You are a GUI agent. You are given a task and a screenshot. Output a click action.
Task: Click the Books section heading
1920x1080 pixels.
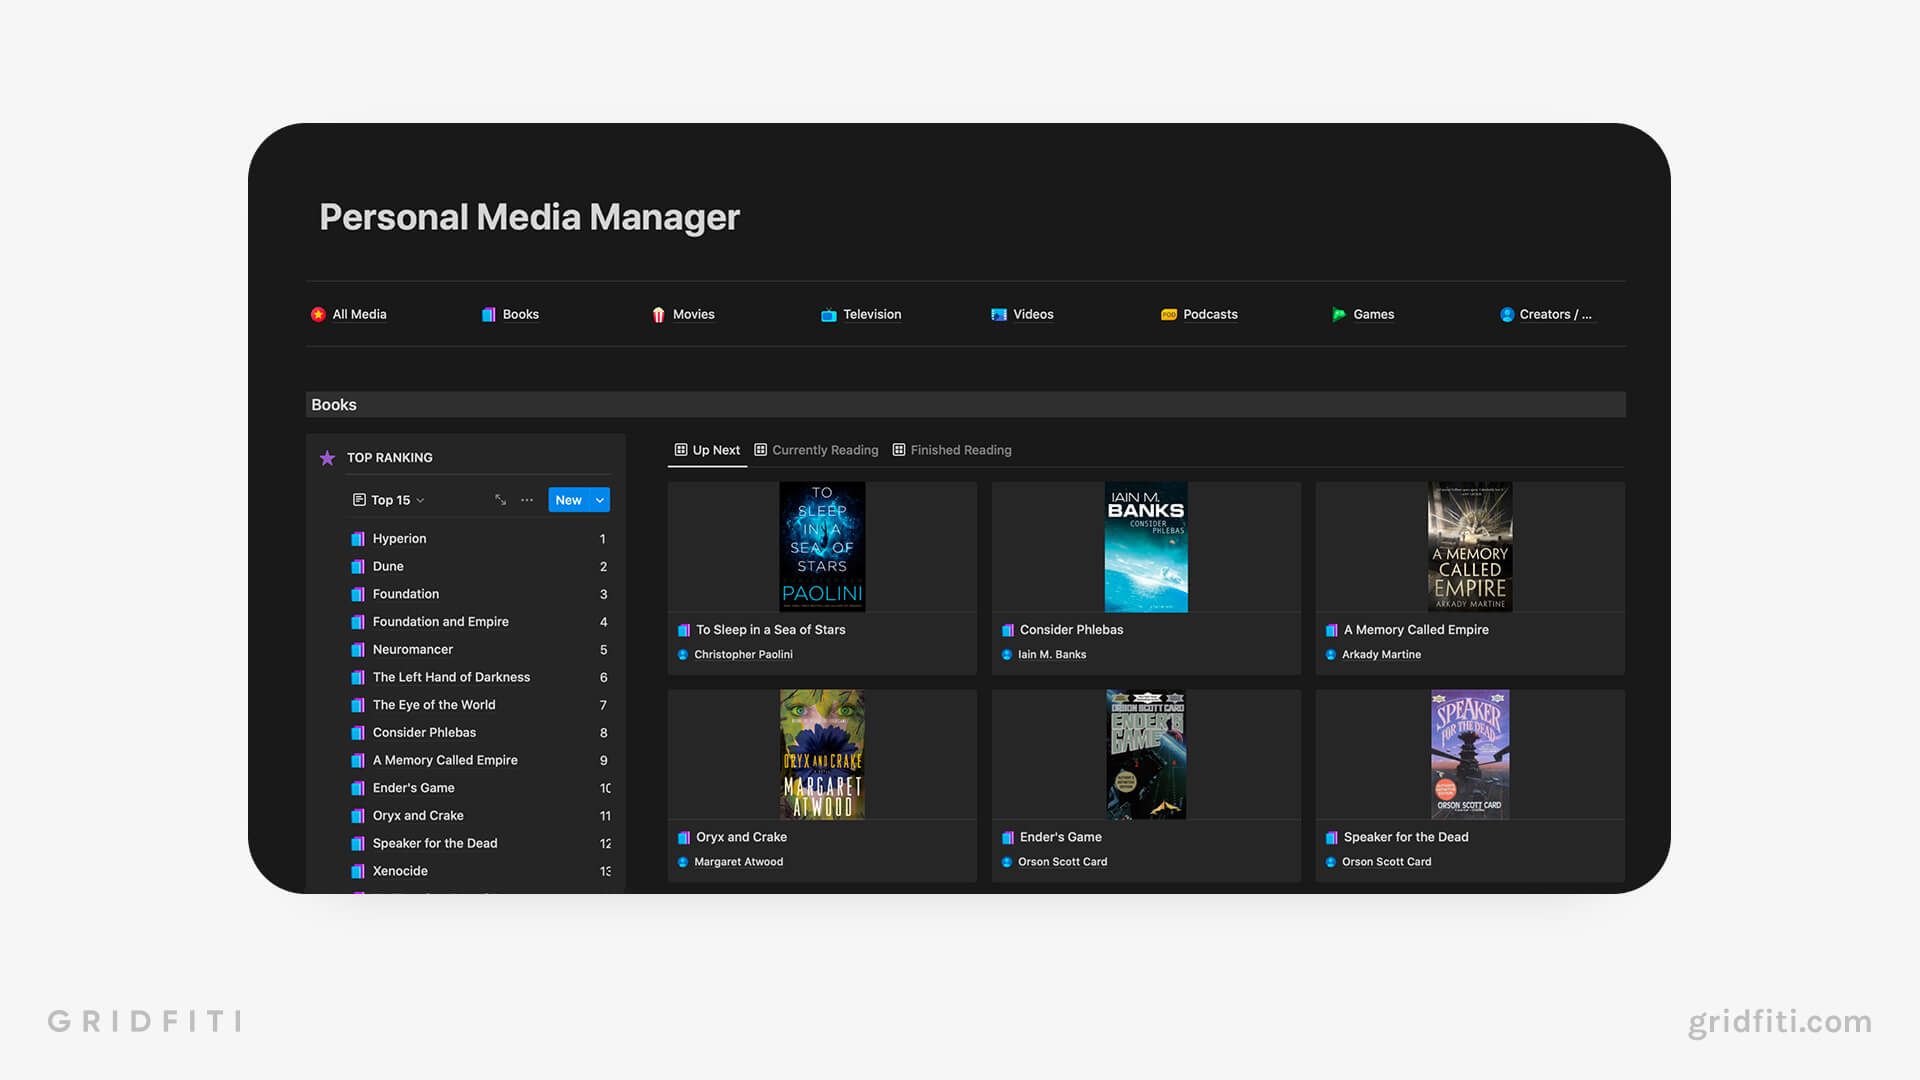click(x=334, y=405)
